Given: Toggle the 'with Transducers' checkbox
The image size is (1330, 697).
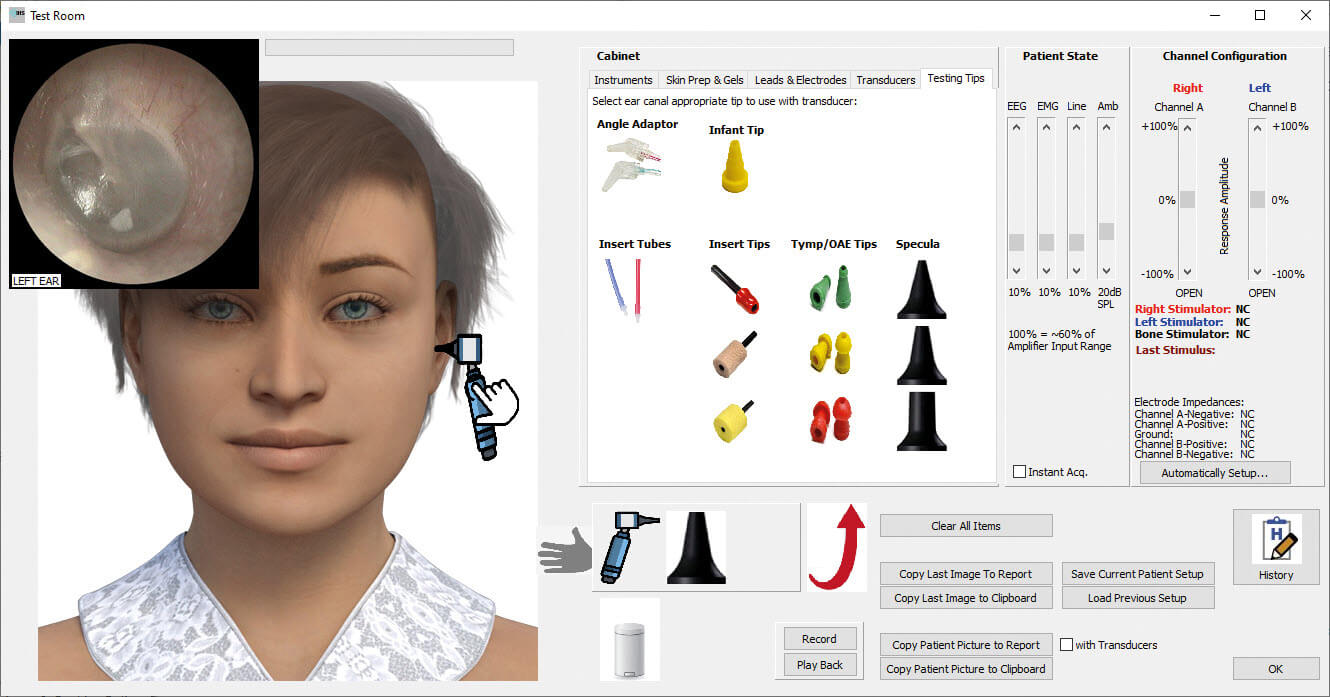Looking at the screenshot, I should [x=1067, y=645].
